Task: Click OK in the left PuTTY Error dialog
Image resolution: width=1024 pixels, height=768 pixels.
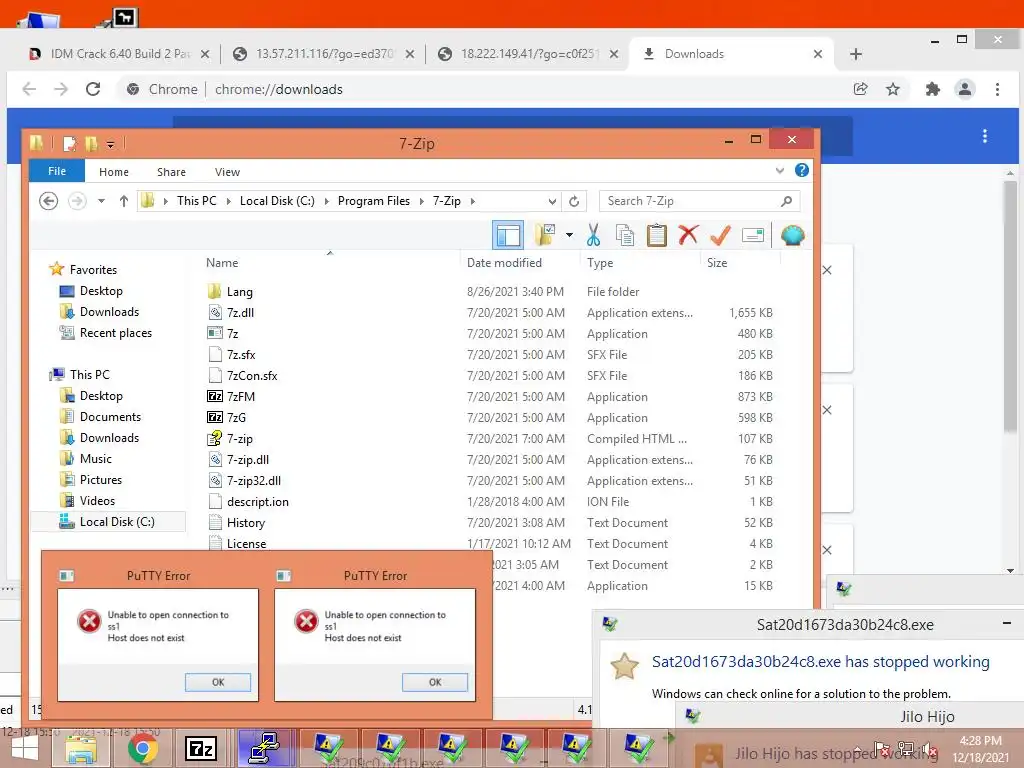Action: pos(218,682)
